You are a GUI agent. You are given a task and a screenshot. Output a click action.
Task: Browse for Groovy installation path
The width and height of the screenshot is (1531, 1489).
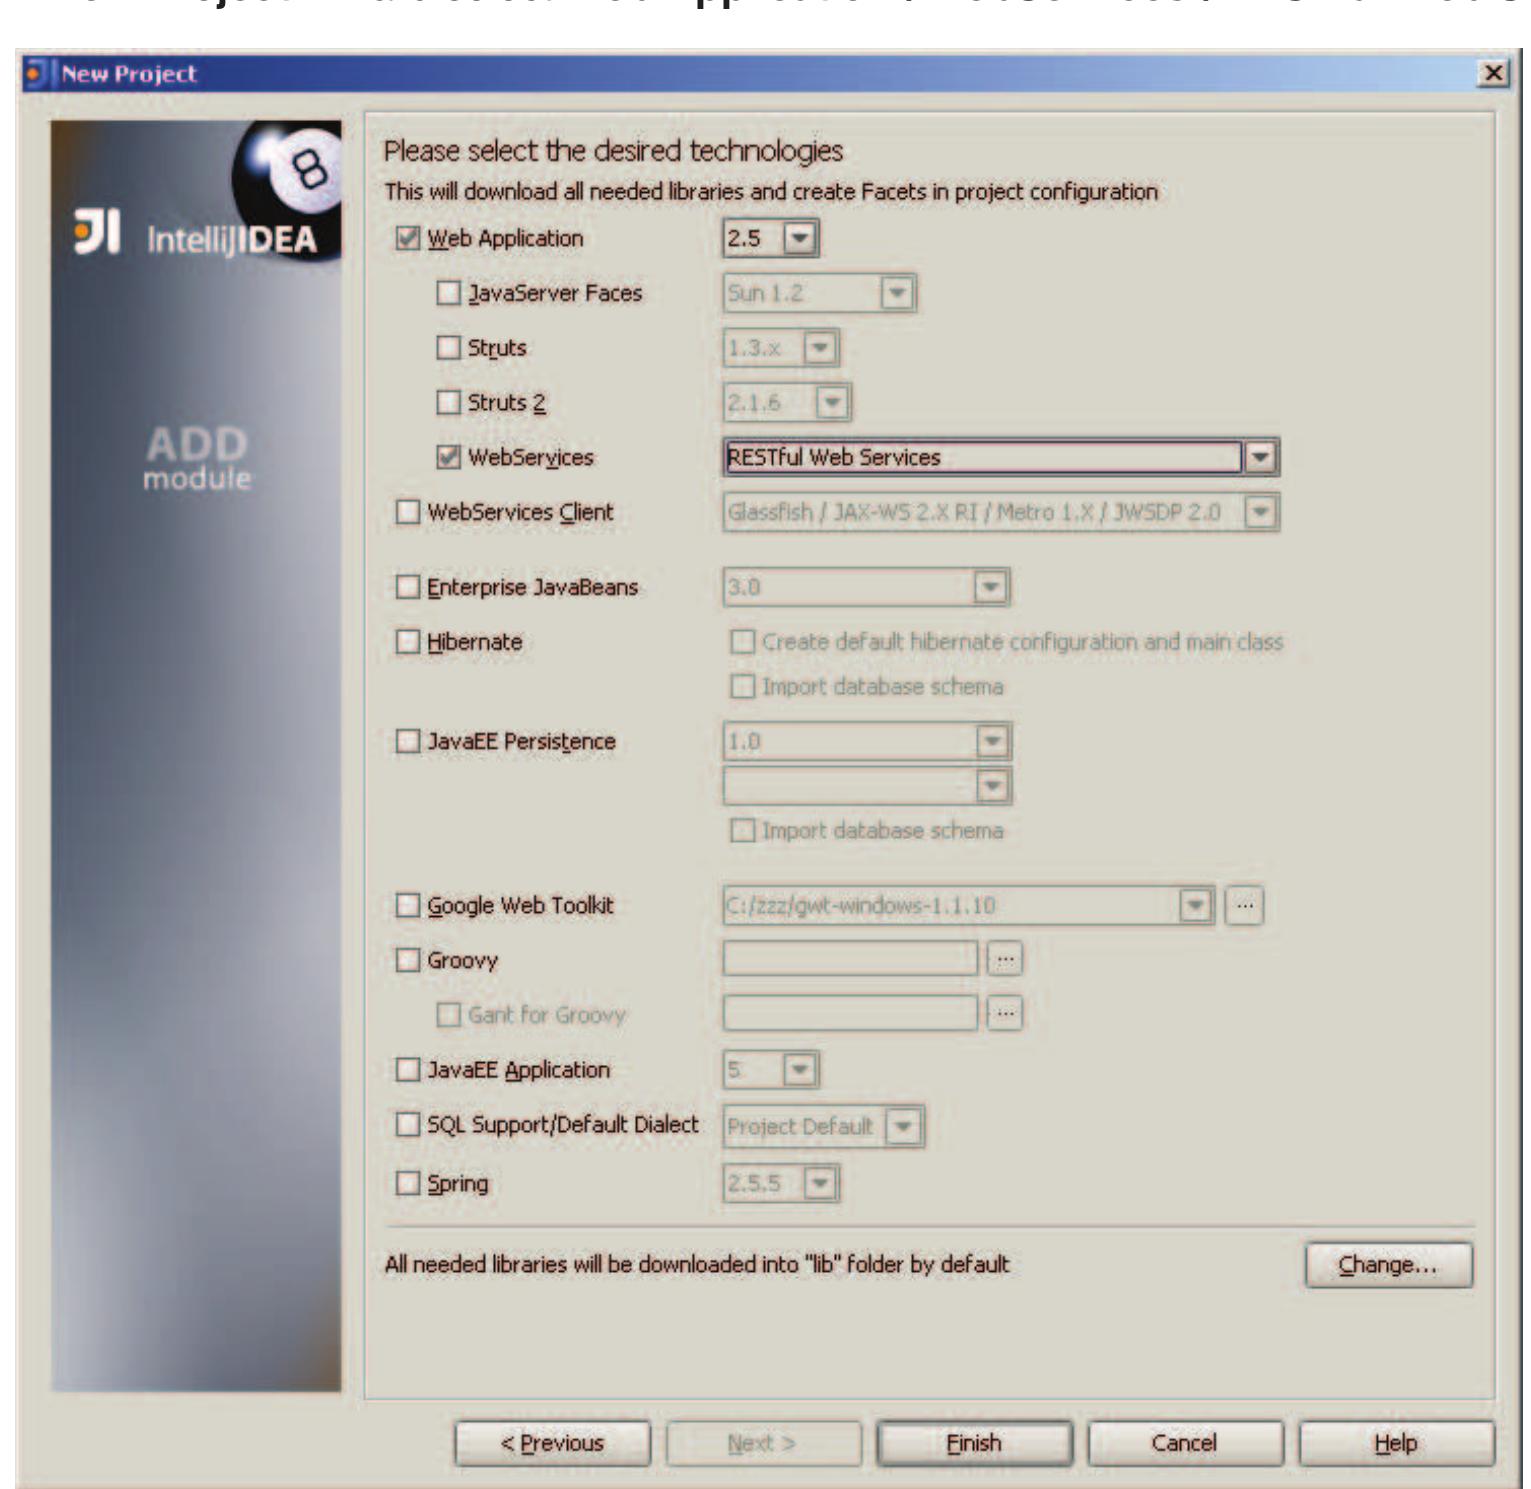pyautogui.click(x=1005, y=959)
